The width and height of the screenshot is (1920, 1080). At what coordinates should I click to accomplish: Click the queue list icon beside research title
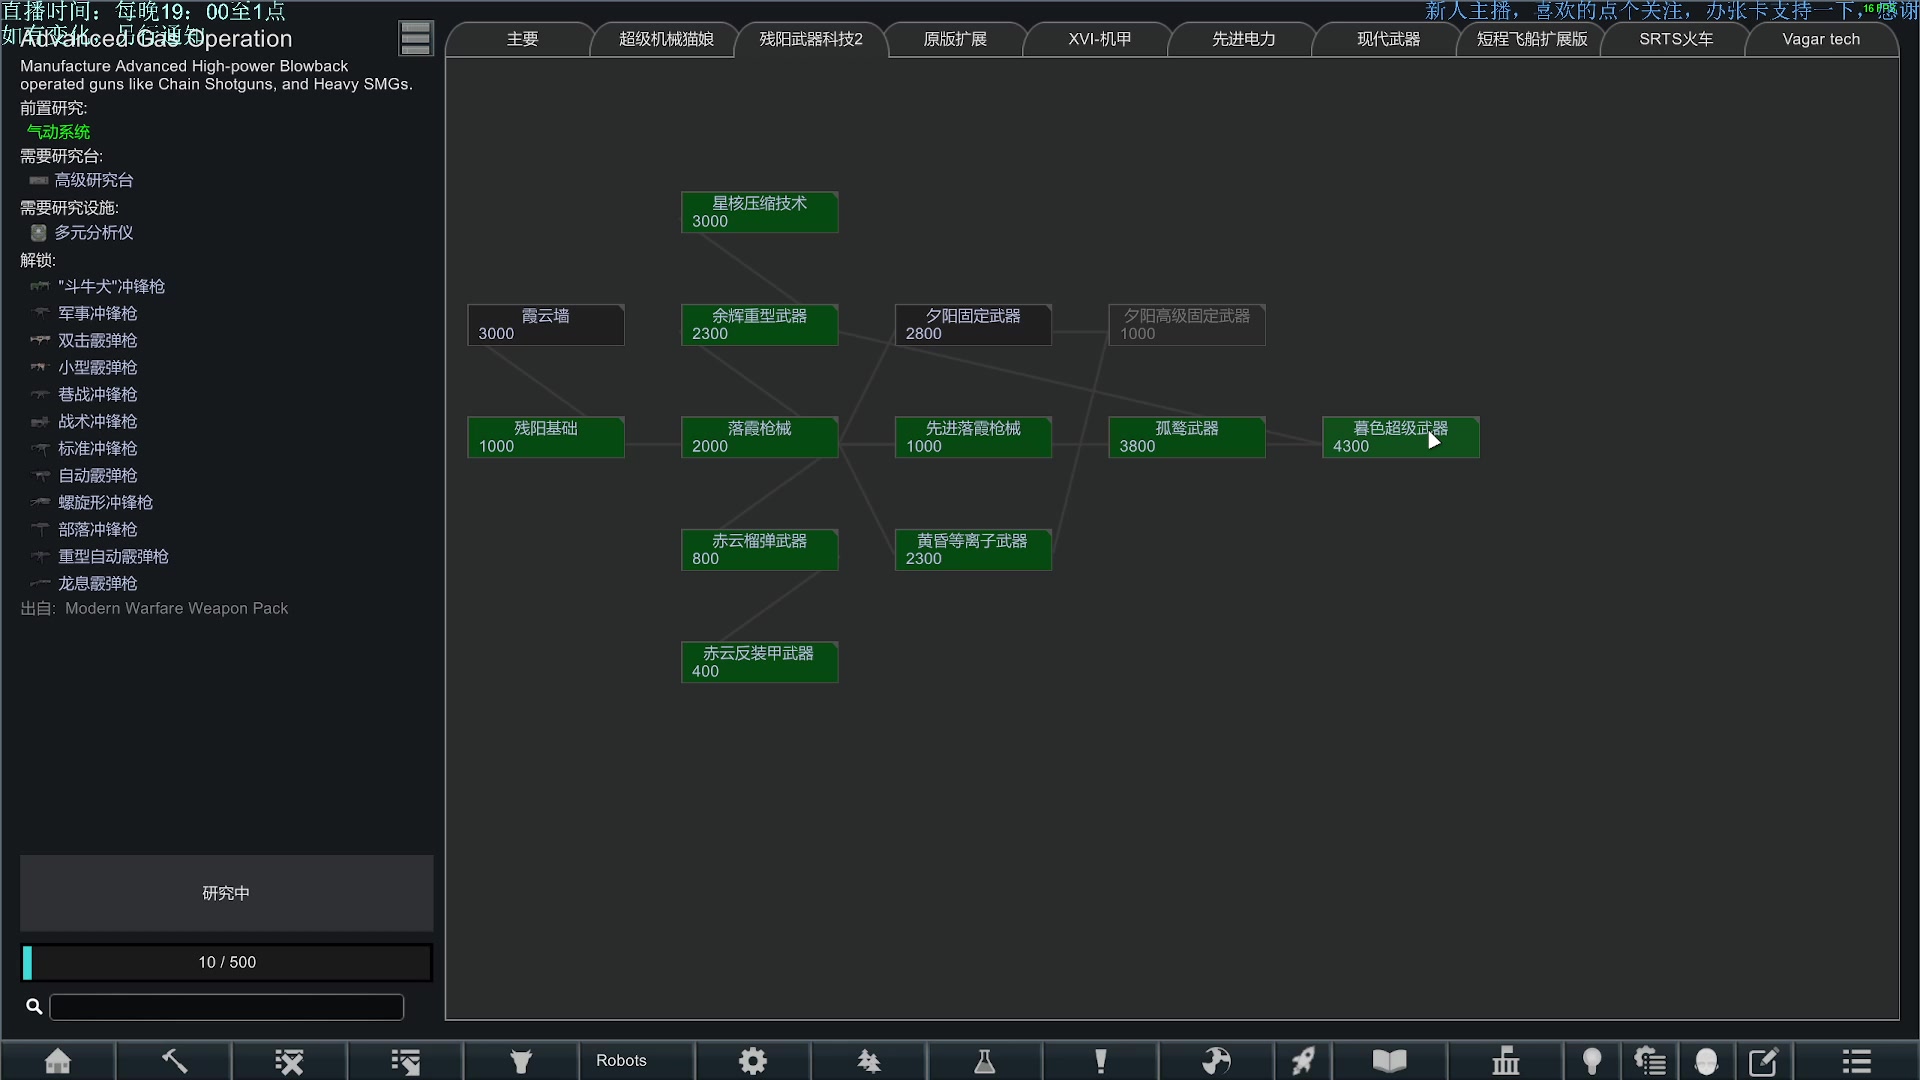click(415, 38)
